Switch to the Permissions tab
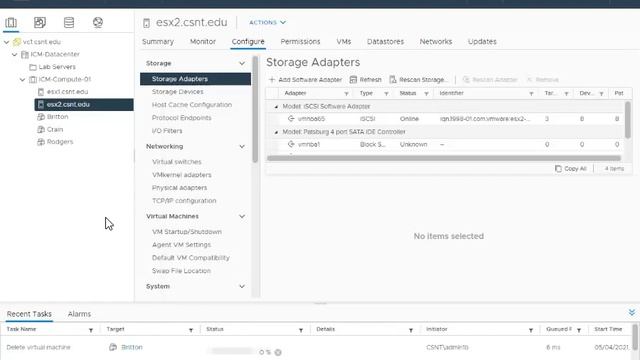 click(x=300, y=42)
